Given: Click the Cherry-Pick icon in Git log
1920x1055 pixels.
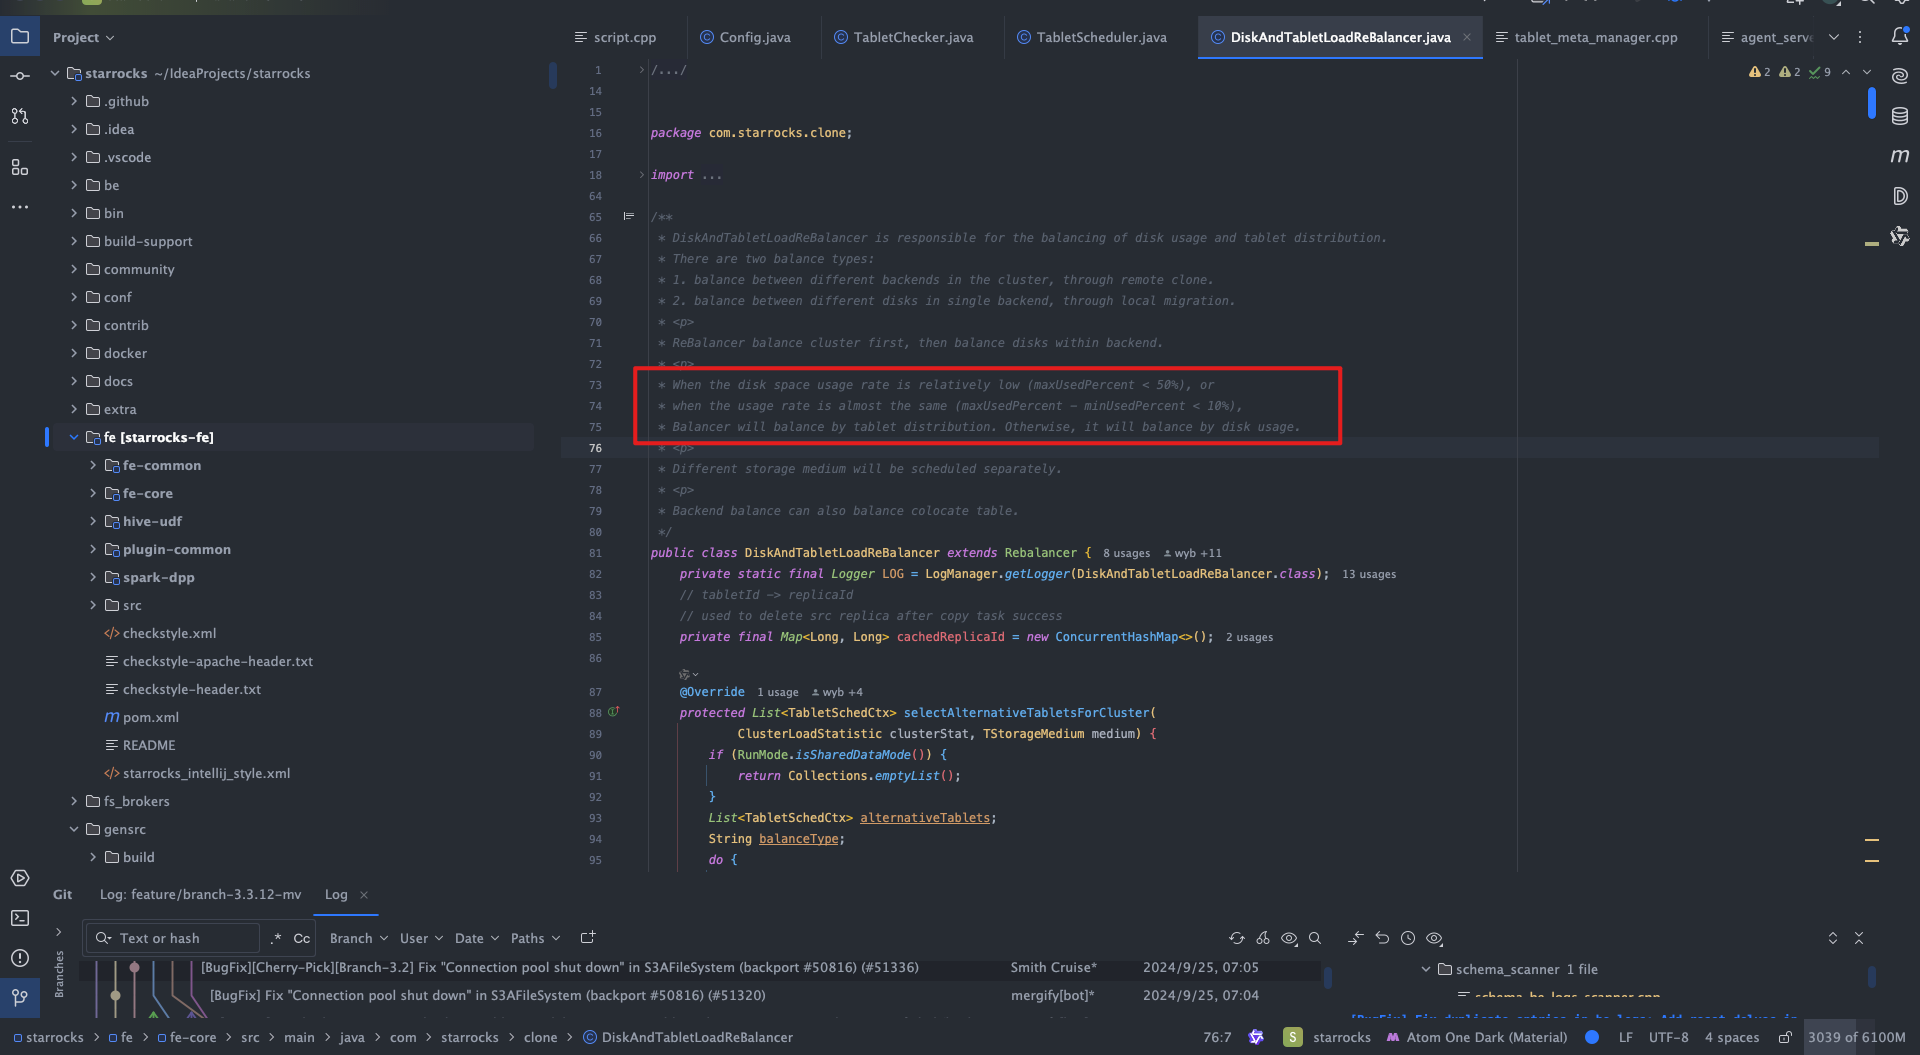Looking at the screenshot, I should pyautogui.click(x=1263, y=938).
